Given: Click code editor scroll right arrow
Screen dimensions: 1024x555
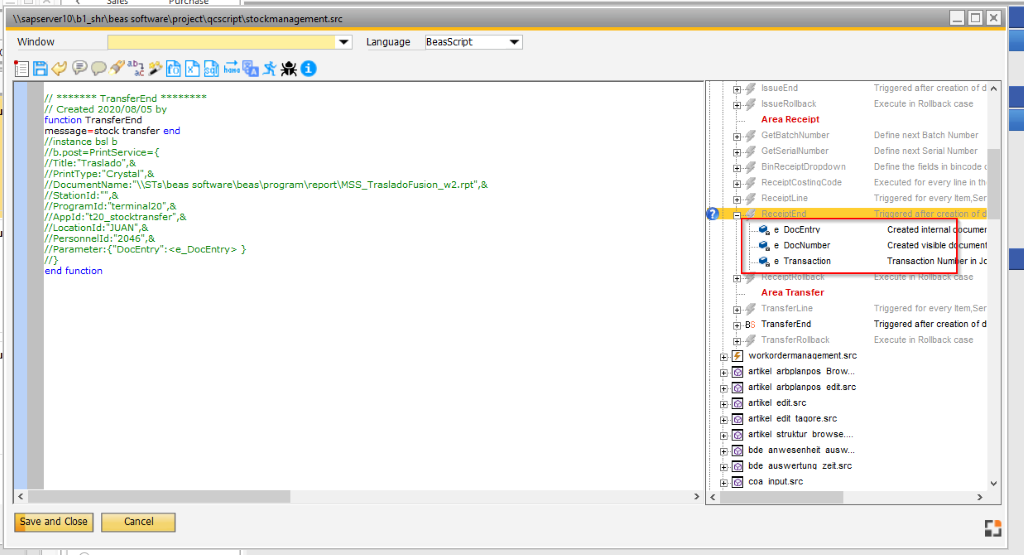Looking at the screenshot, I should pyautogui.click(x=696, y=497).
